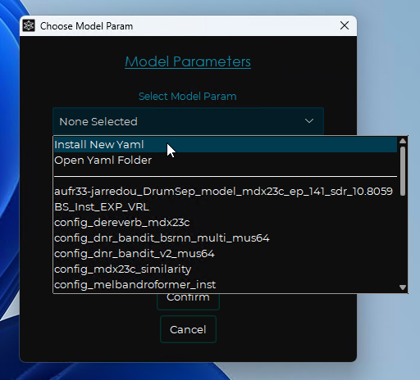Choose config_dnr_bandit_bsrnn_multi_mus64
The height and width of the screenshot is (380, 420).
[225, 238]
